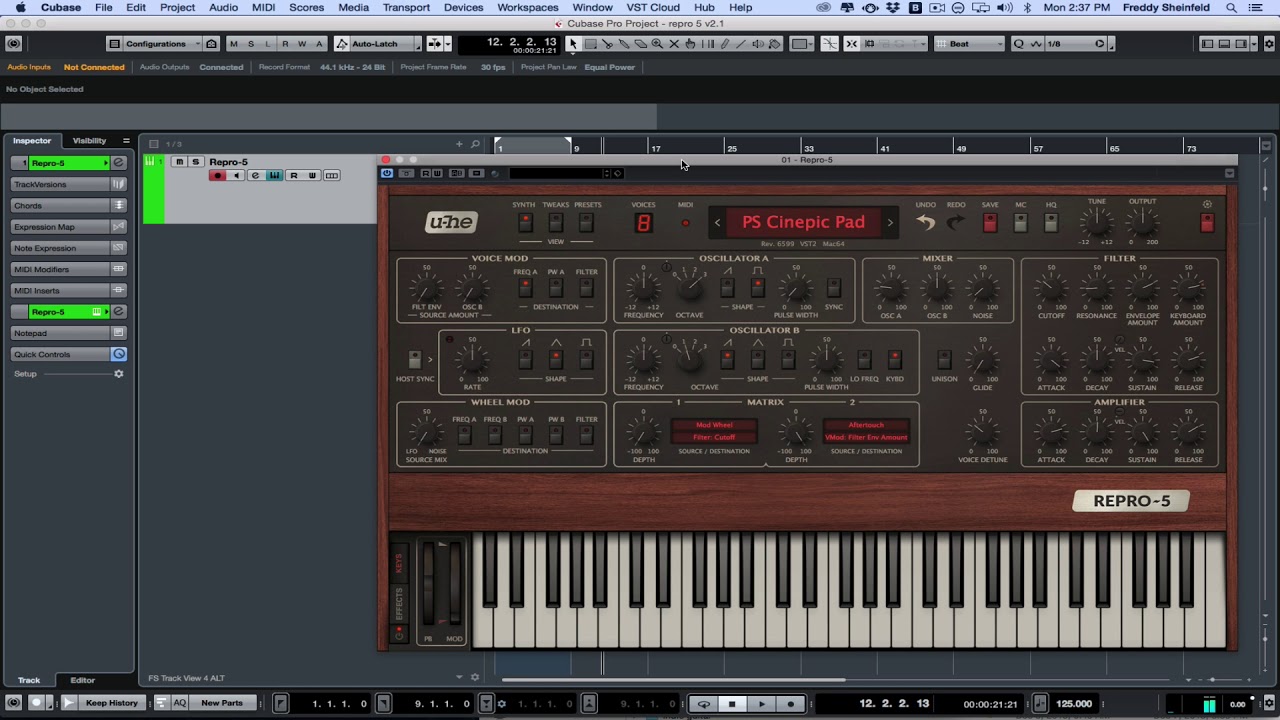The image size is (1280, 720).
Task: Open the Setup gear in Inspector
Action: pyautogui.click(x=118, y=374)
